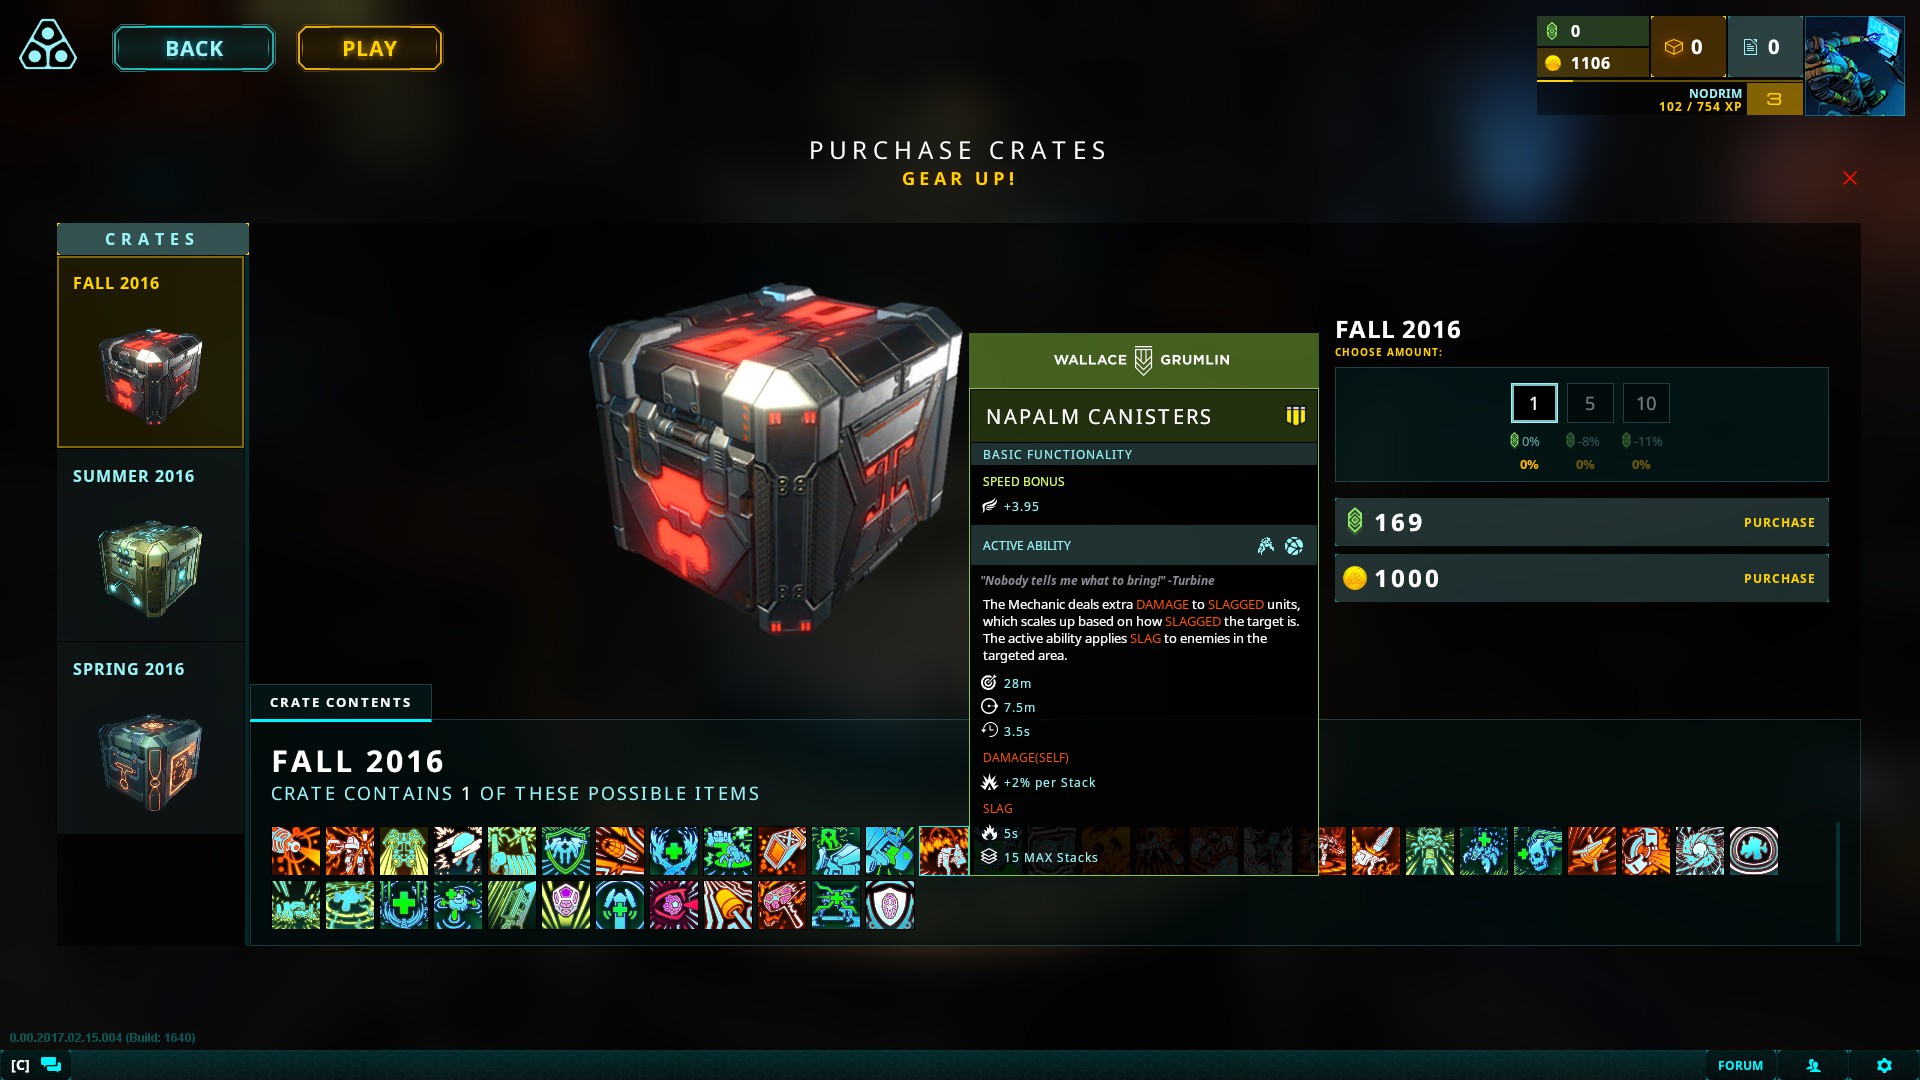
Task: Select the white shield with pink emblem item
Action: pos(890,905)
